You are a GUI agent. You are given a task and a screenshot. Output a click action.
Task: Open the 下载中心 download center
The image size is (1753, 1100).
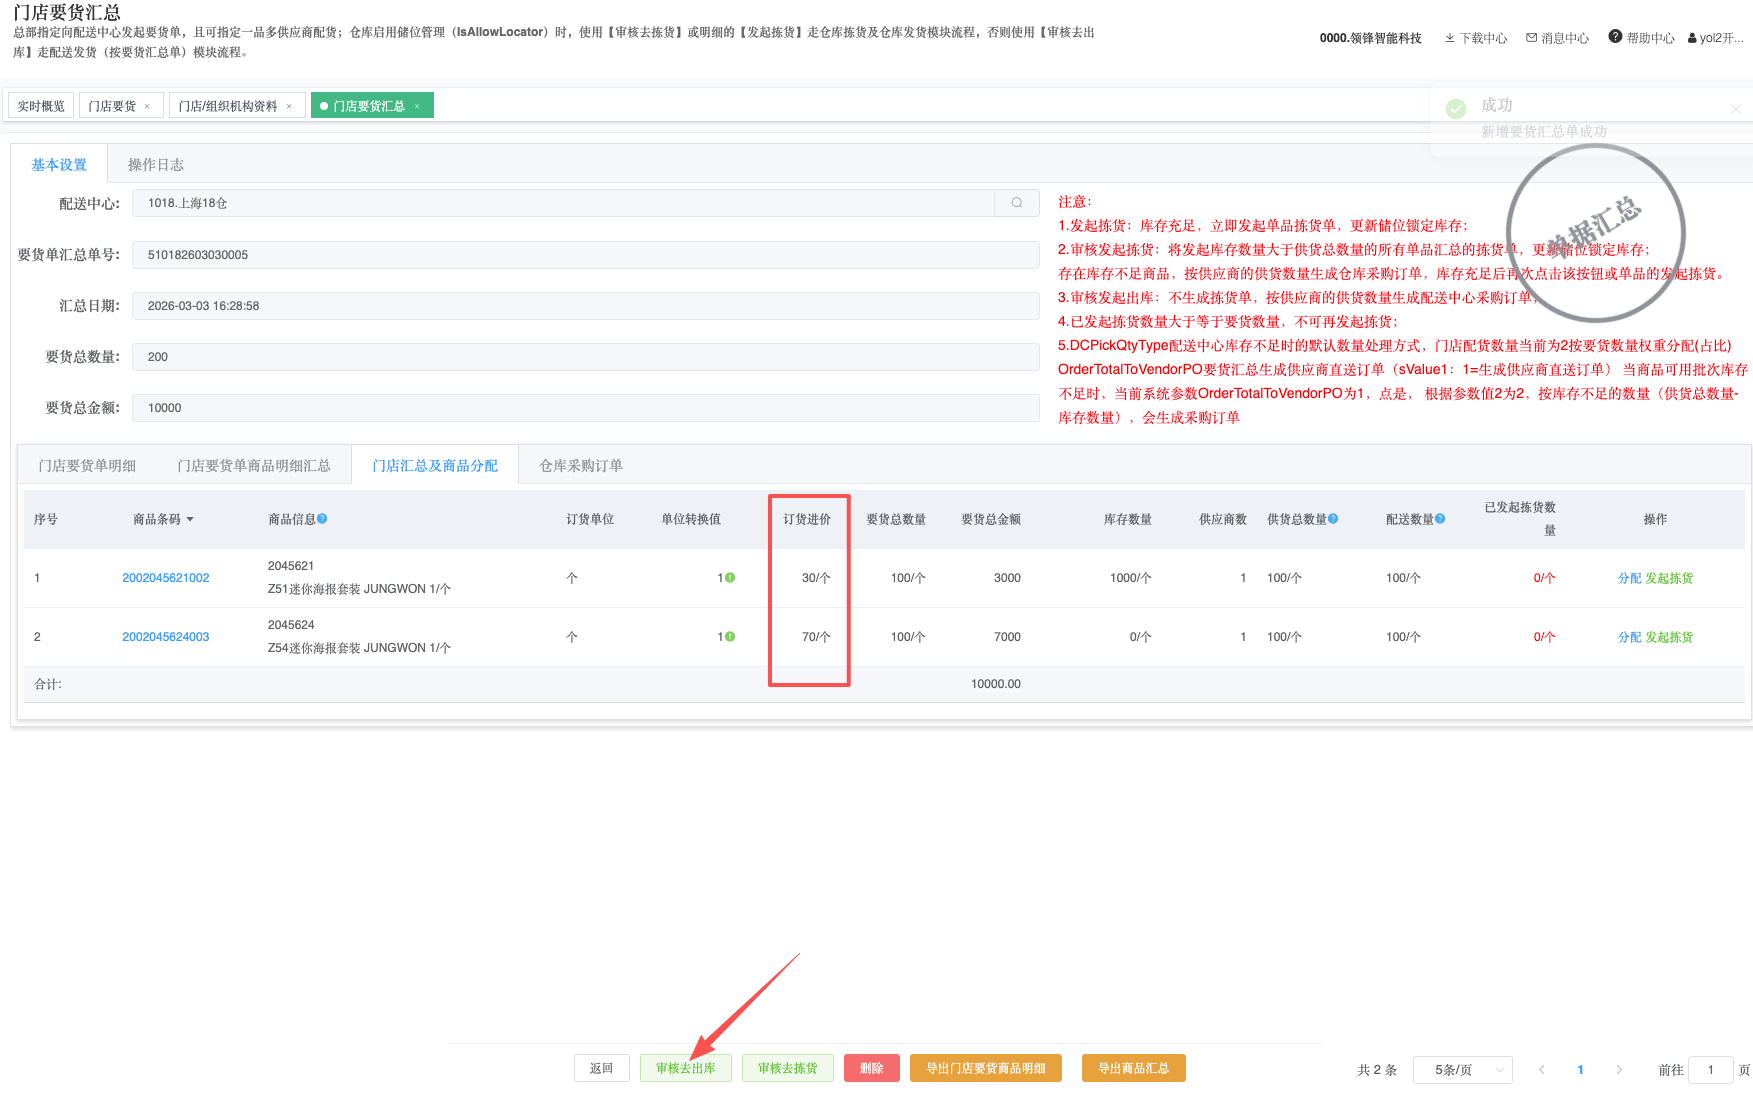click(x=1475, y=38)
